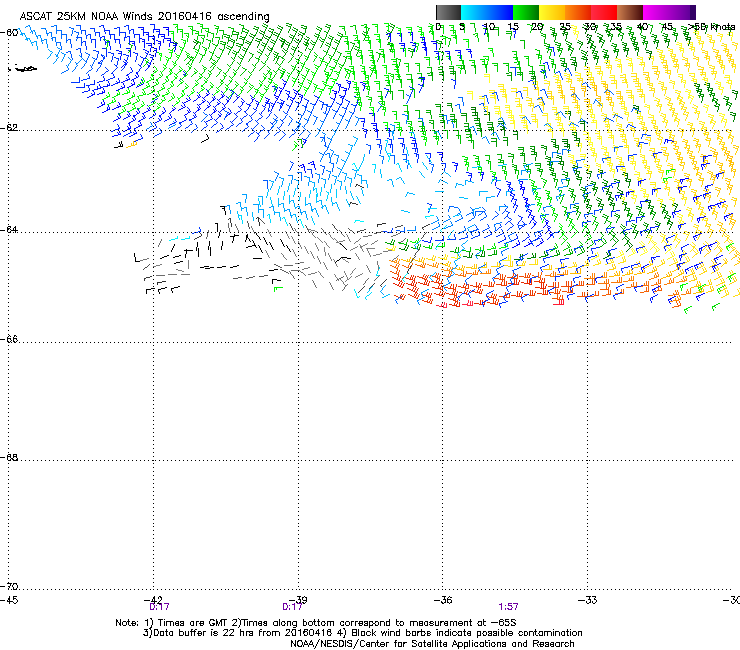
Task: Click the brown 35-40 knots legend band
Action: (x=630, y=12)
